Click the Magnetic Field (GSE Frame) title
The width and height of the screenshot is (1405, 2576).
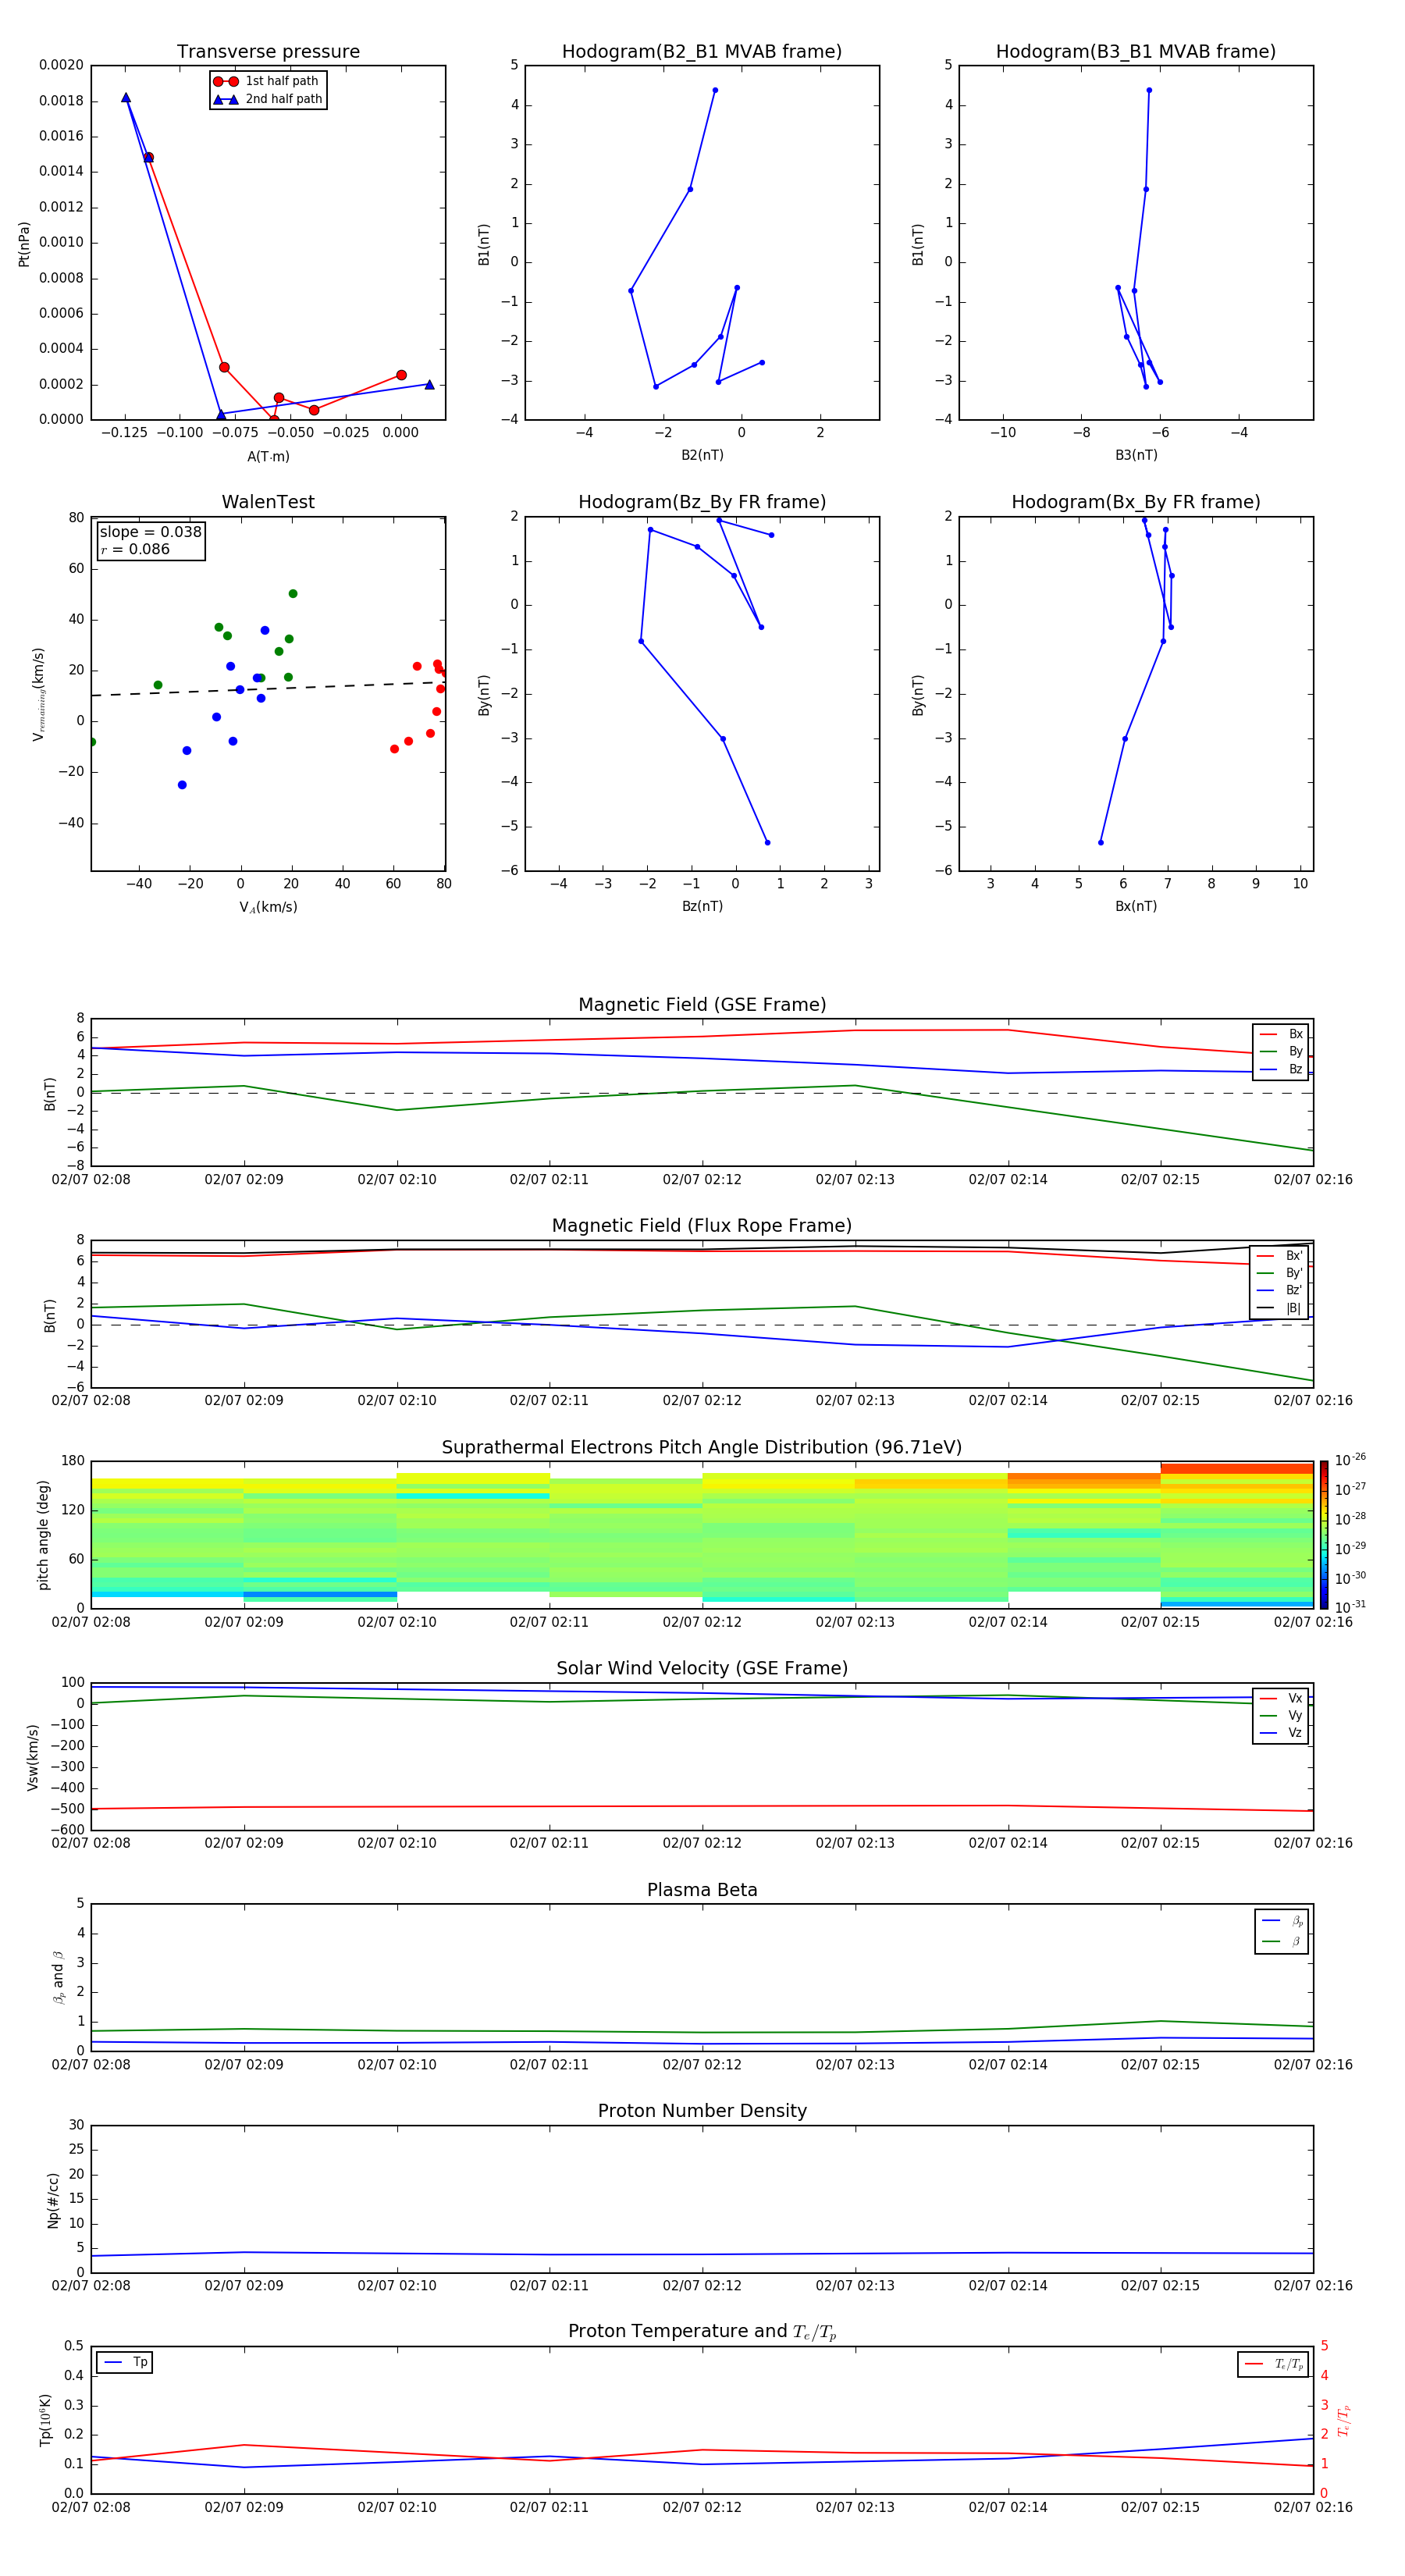[x=702, y=1005]
